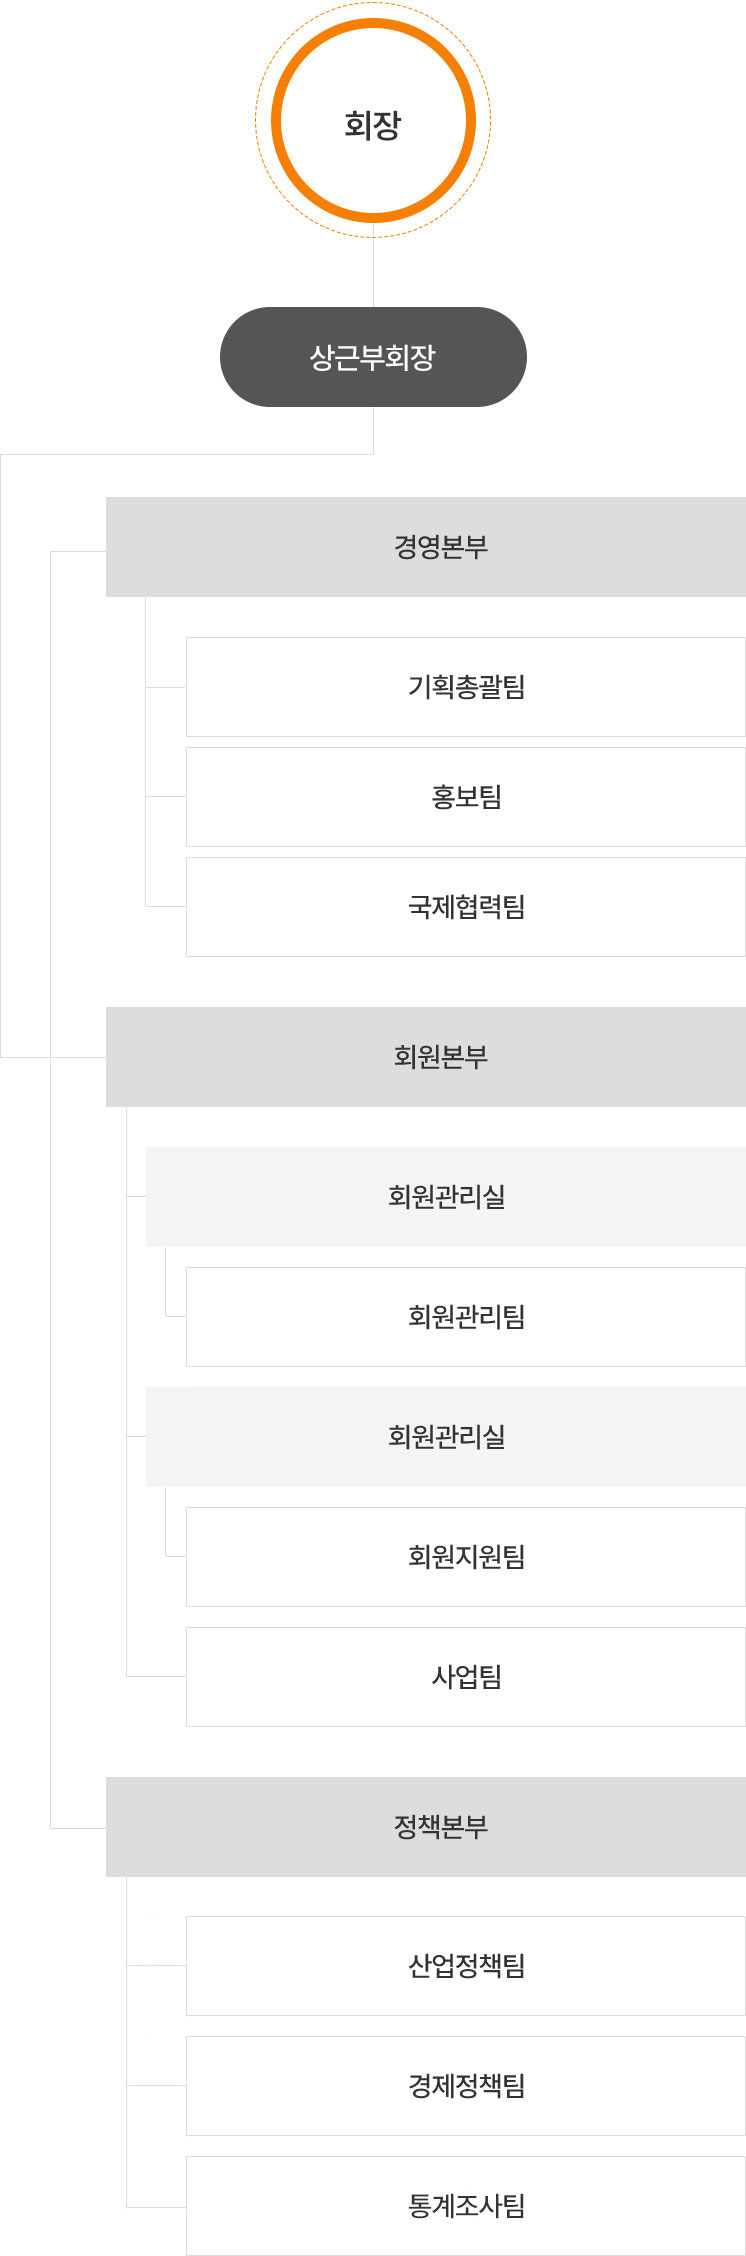Click the connector line between 회장 and 상근부회장

(x=373, y=272)
